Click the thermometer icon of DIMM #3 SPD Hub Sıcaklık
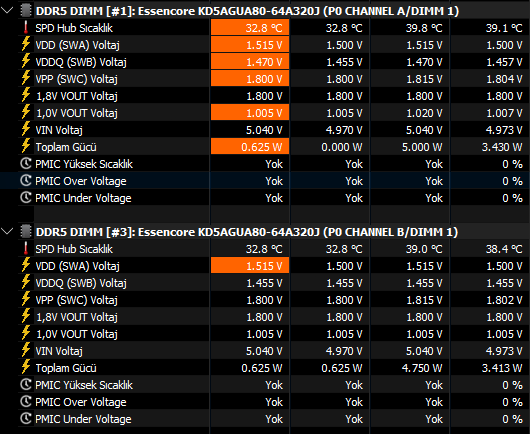The image size is (530, 434). coord(26,248)
